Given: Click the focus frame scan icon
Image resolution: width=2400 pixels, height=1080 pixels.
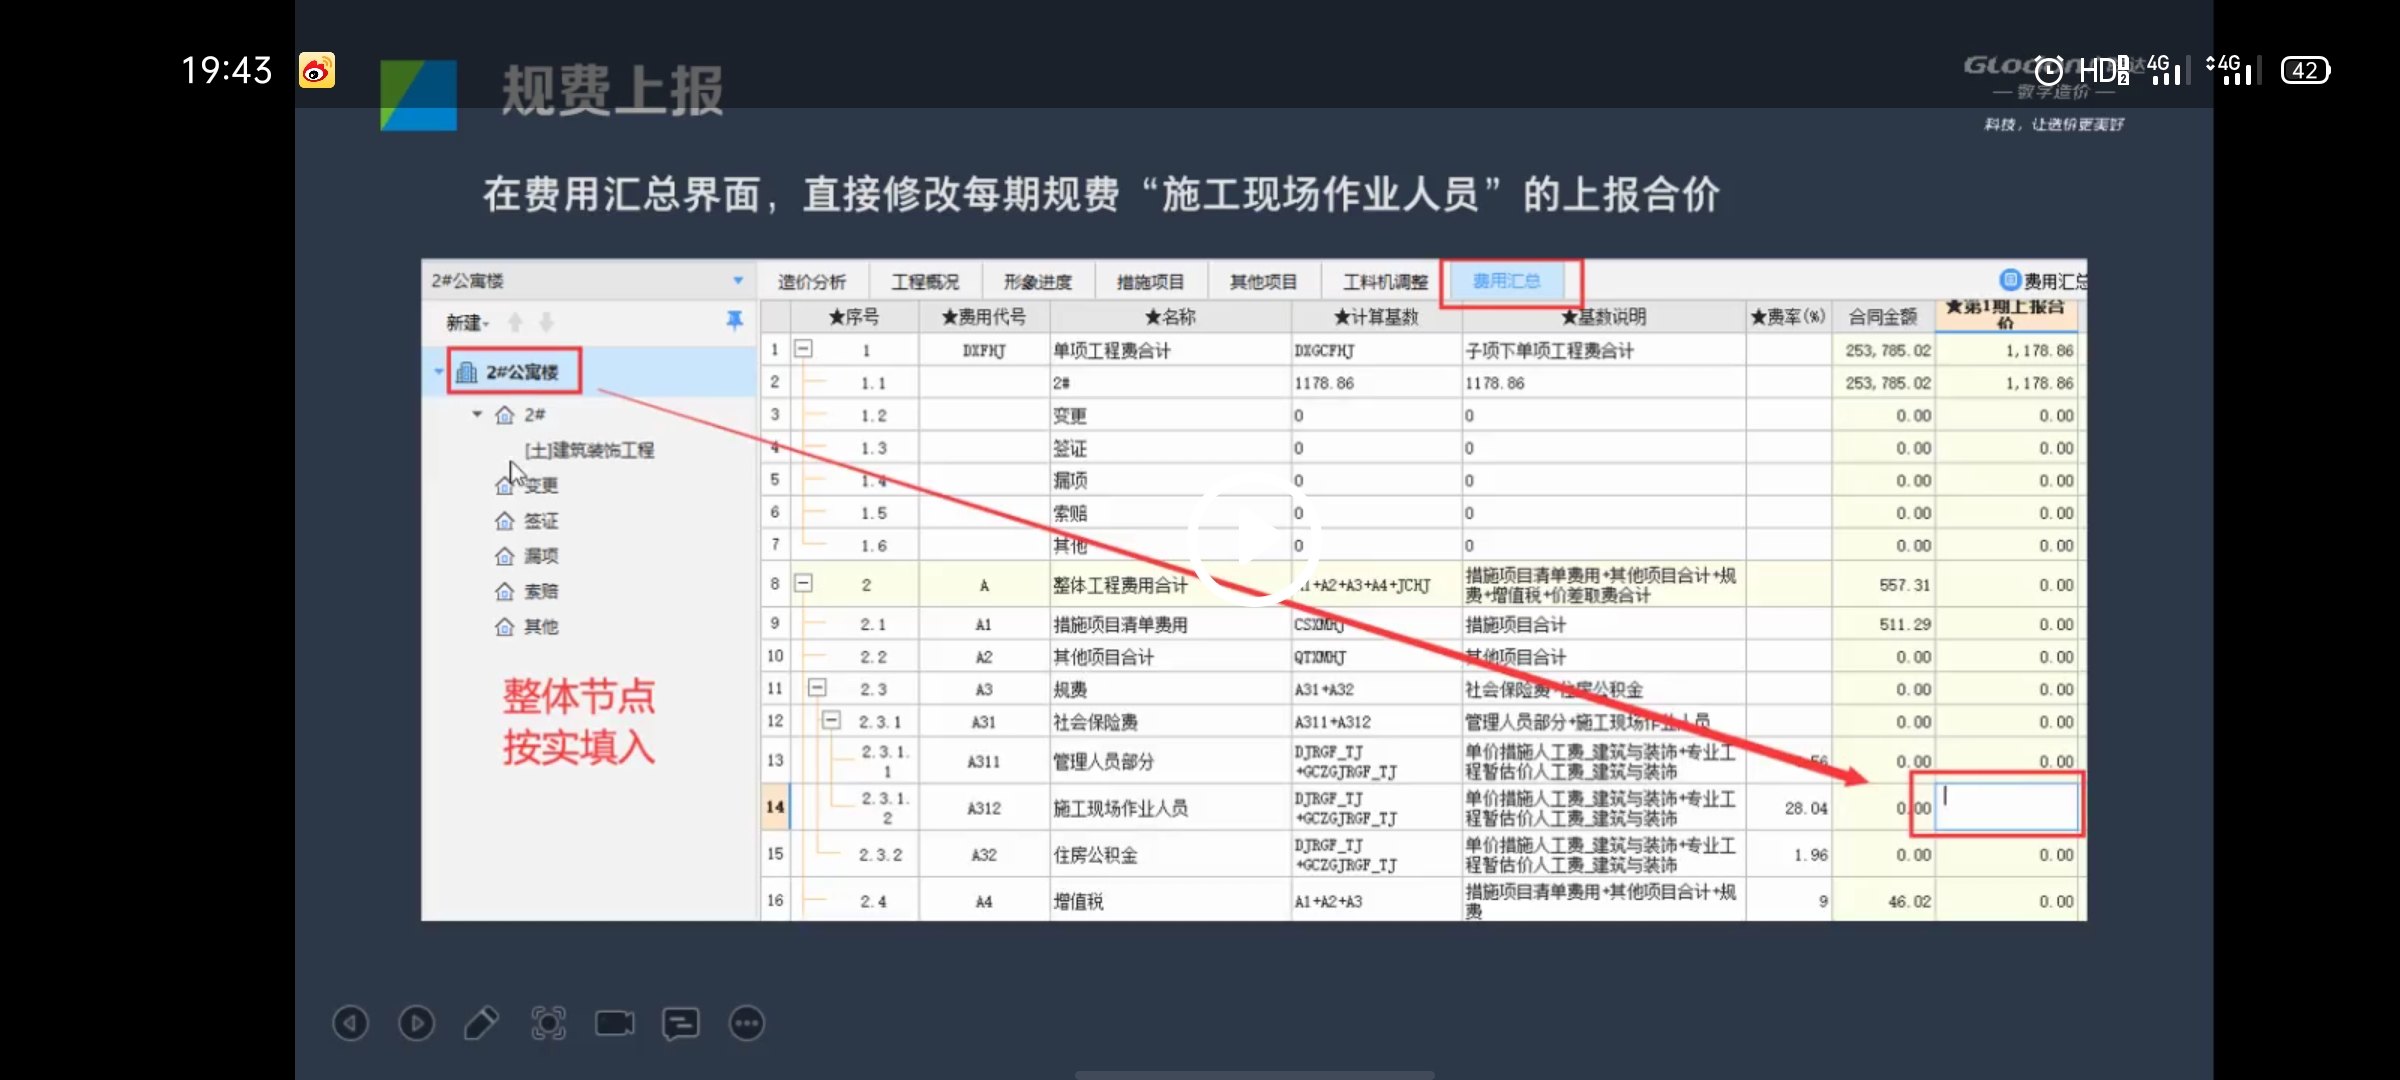Looking at the screenshot, I should coord(548,1023).
